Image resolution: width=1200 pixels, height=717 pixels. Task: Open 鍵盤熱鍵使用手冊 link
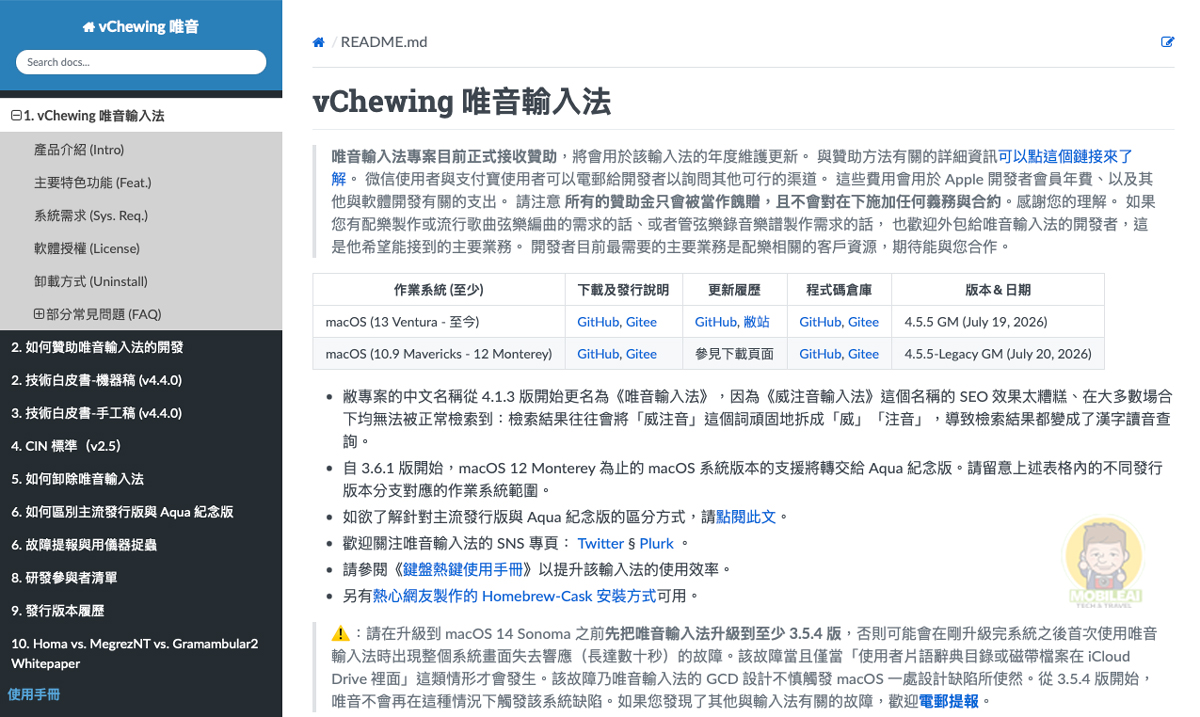[x=464, y=569]
